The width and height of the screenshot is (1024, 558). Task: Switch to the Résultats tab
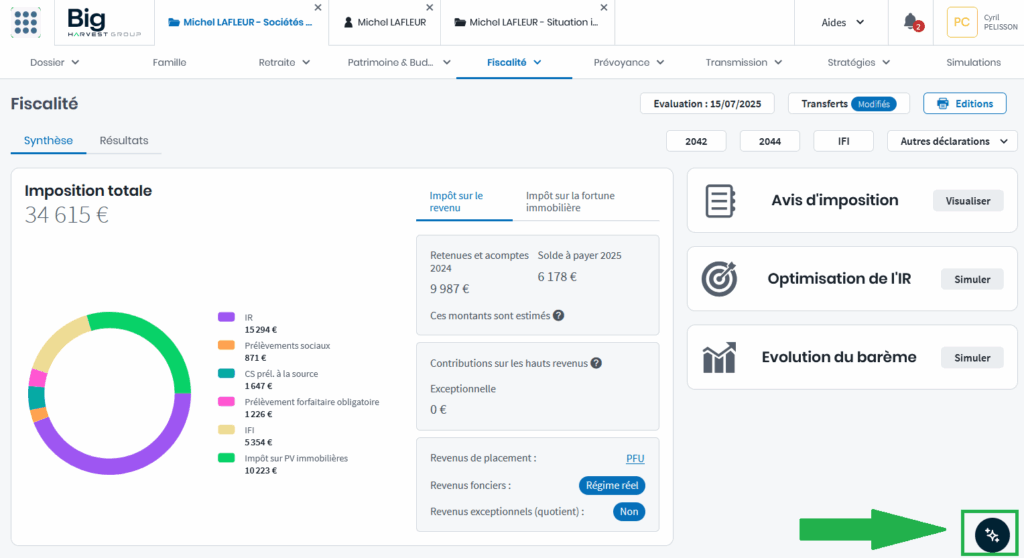pyautogui.click(x=124, y=141)
